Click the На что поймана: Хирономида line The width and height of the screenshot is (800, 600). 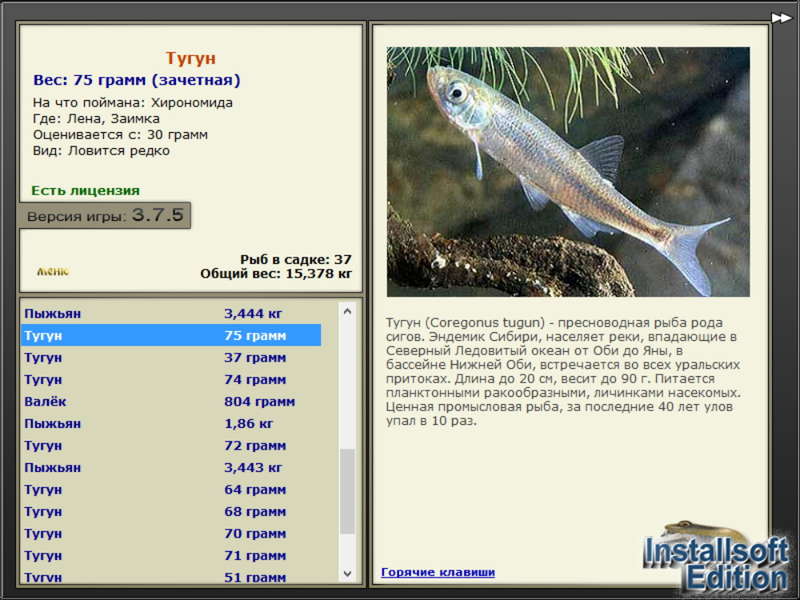pyautogui.click(x=133, y=103)
